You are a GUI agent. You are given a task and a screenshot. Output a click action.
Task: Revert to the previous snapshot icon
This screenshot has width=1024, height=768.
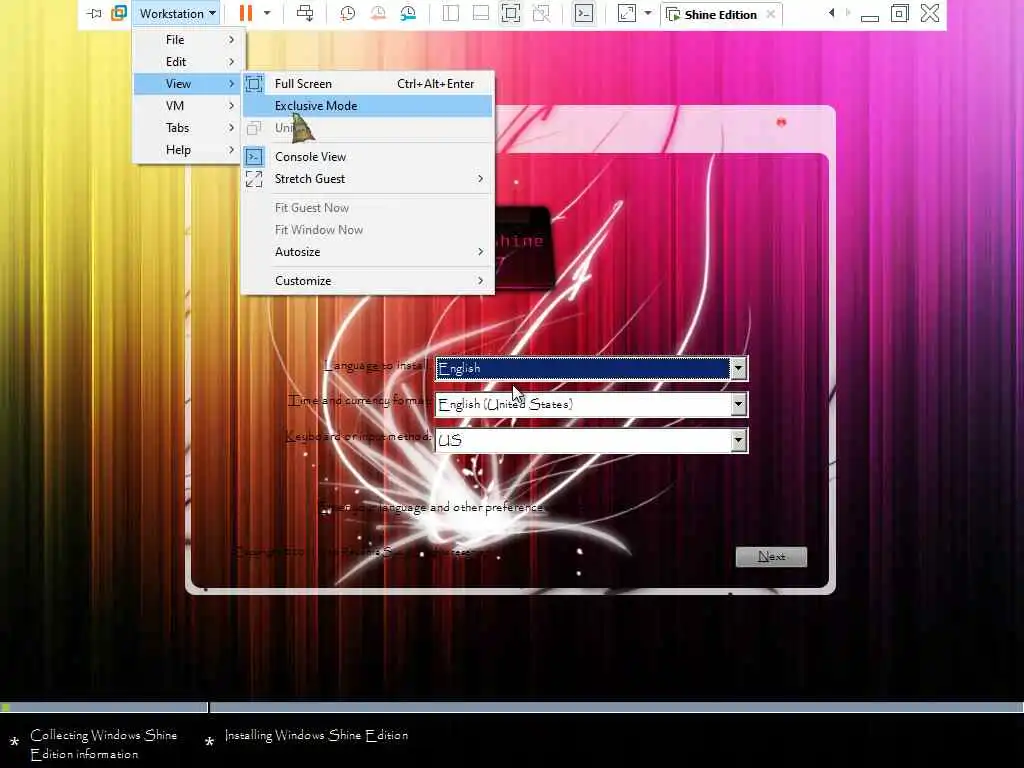pyautogui.click(x=377, y=13)
